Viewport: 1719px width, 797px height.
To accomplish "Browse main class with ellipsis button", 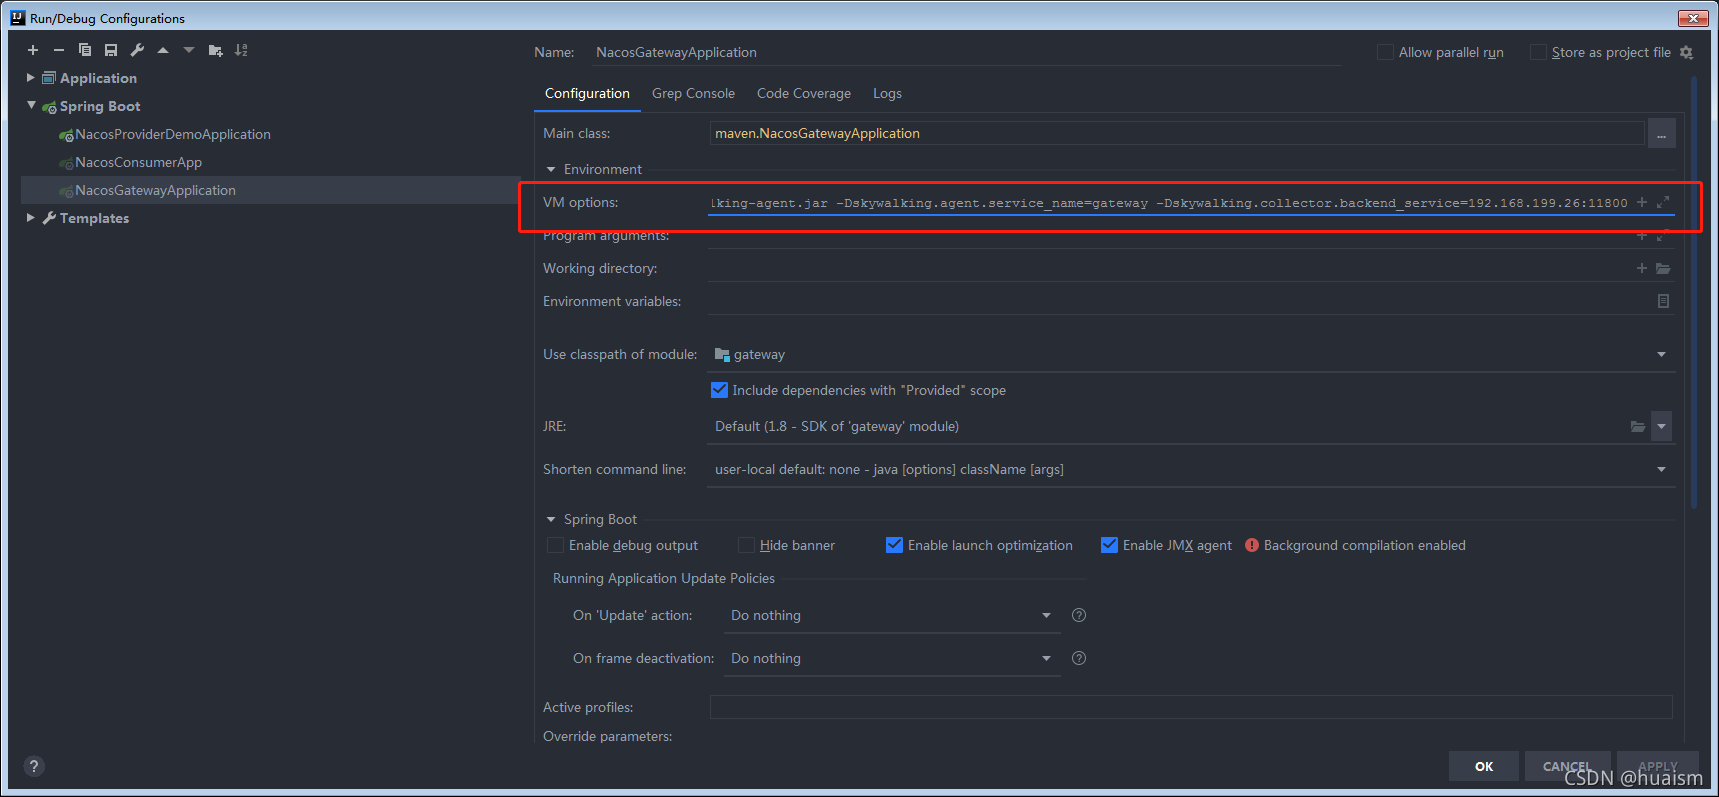I will [x=1662, y=133].
